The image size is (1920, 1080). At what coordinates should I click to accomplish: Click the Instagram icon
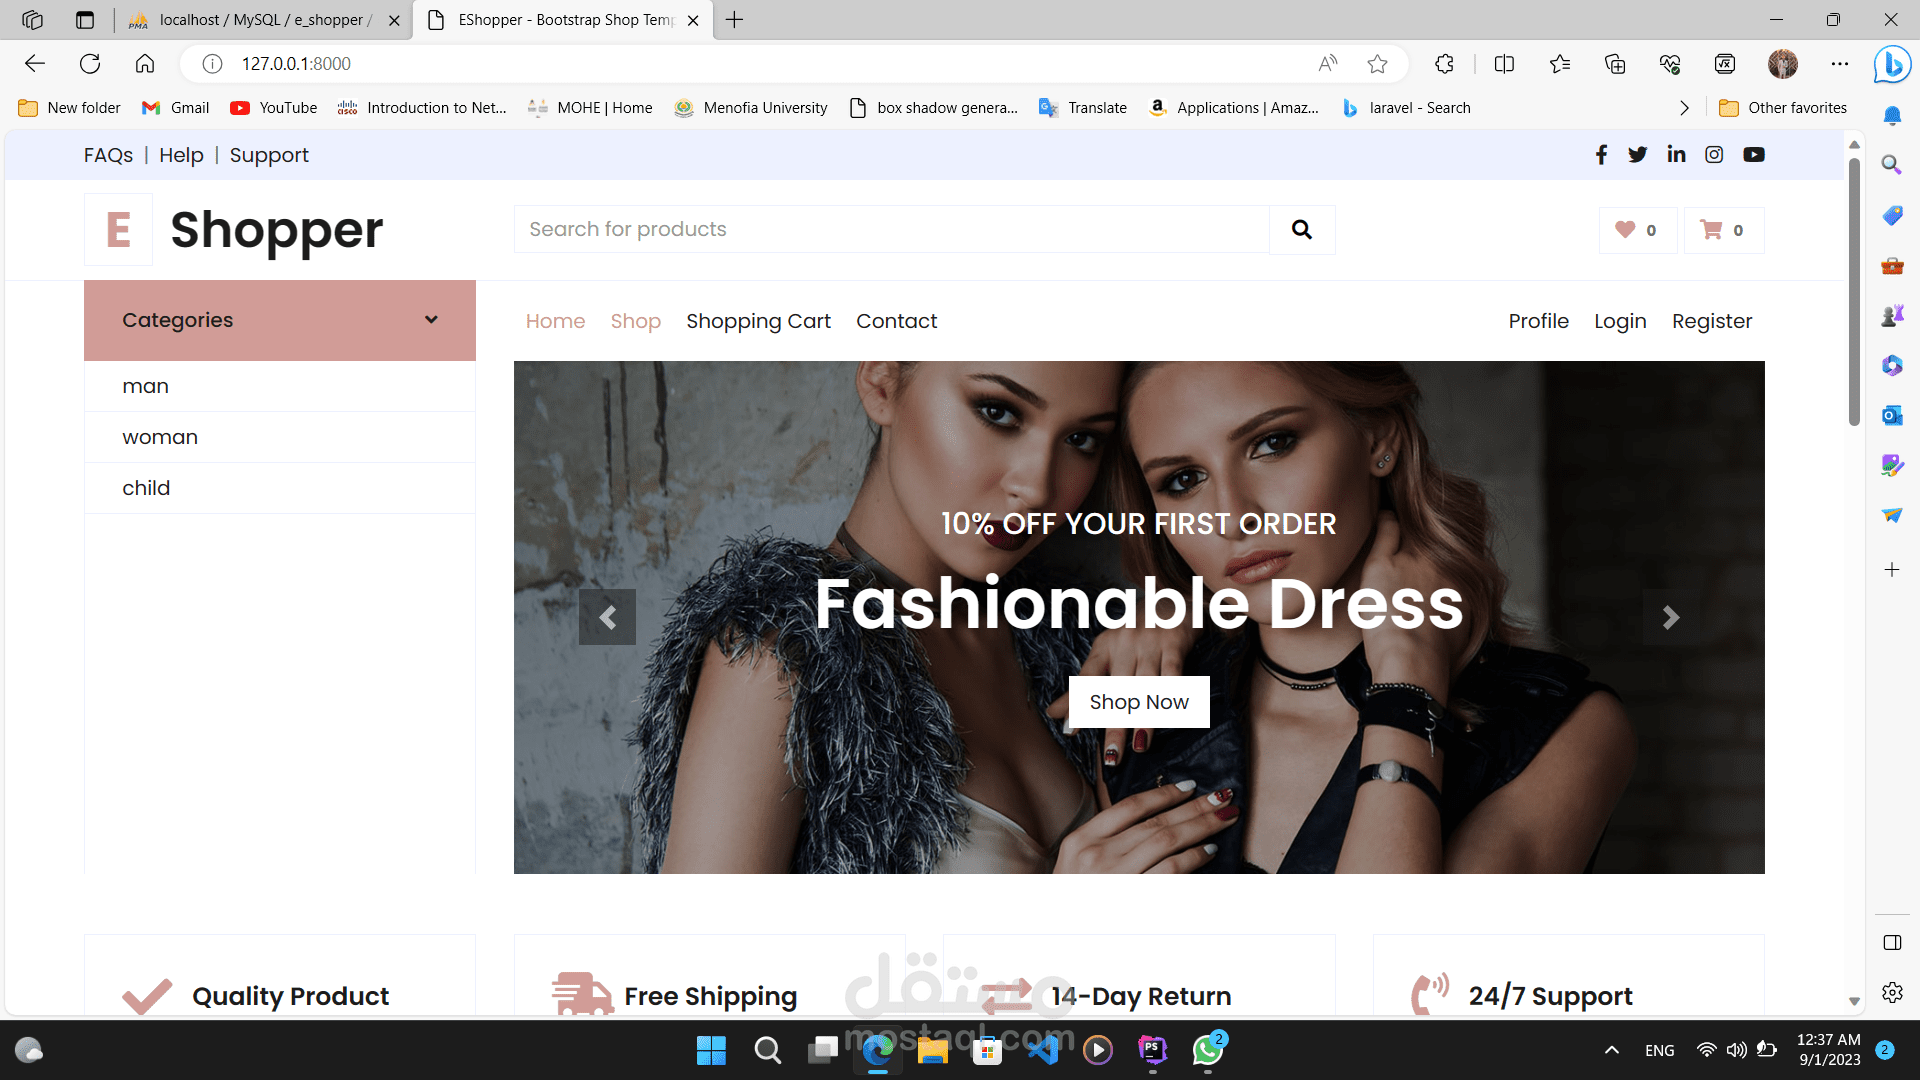click(x=1714, y=154)
